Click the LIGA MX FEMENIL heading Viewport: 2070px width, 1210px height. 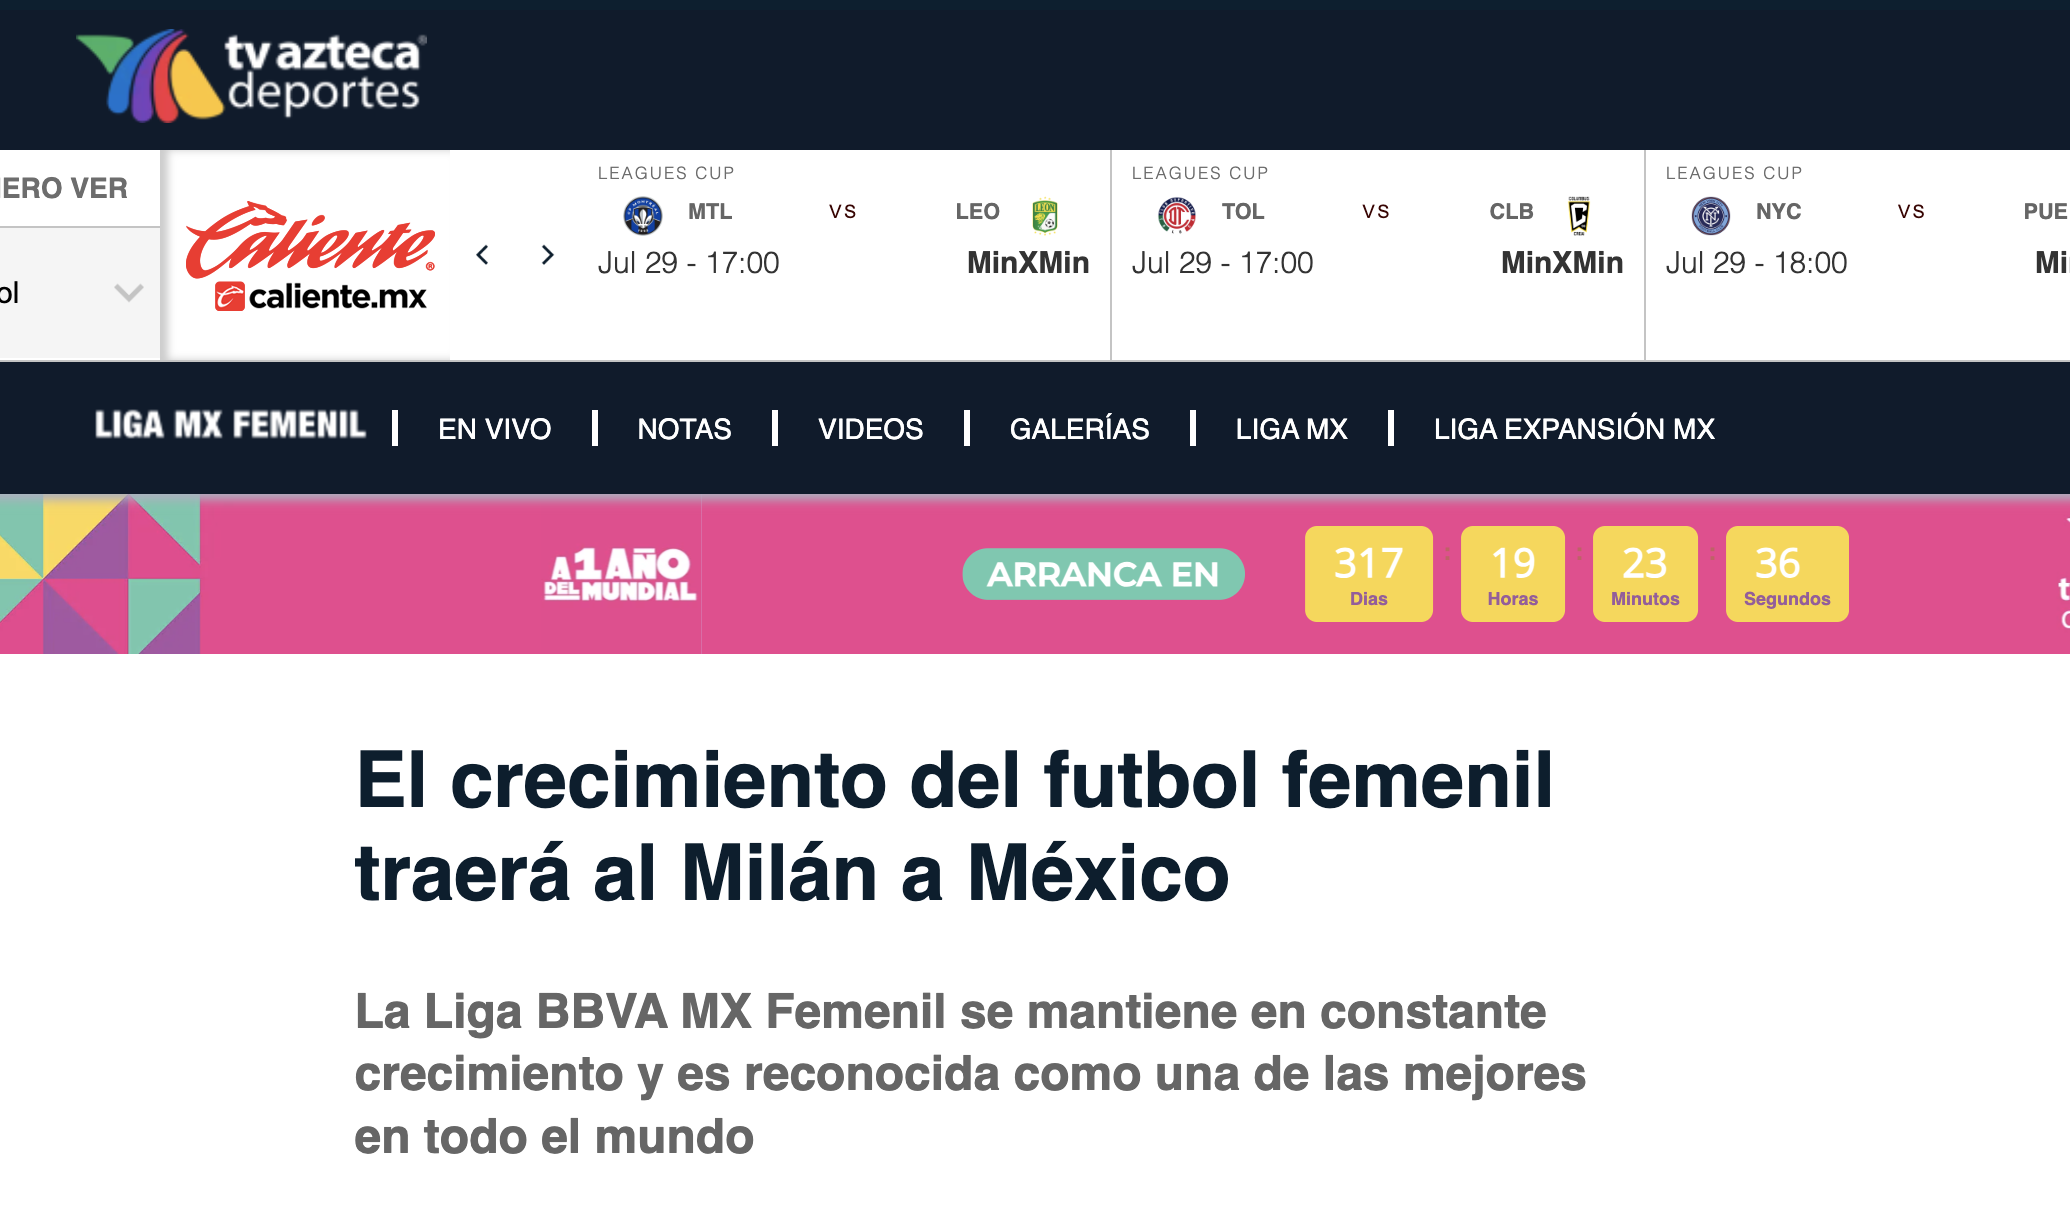click(x=230, y=426)
